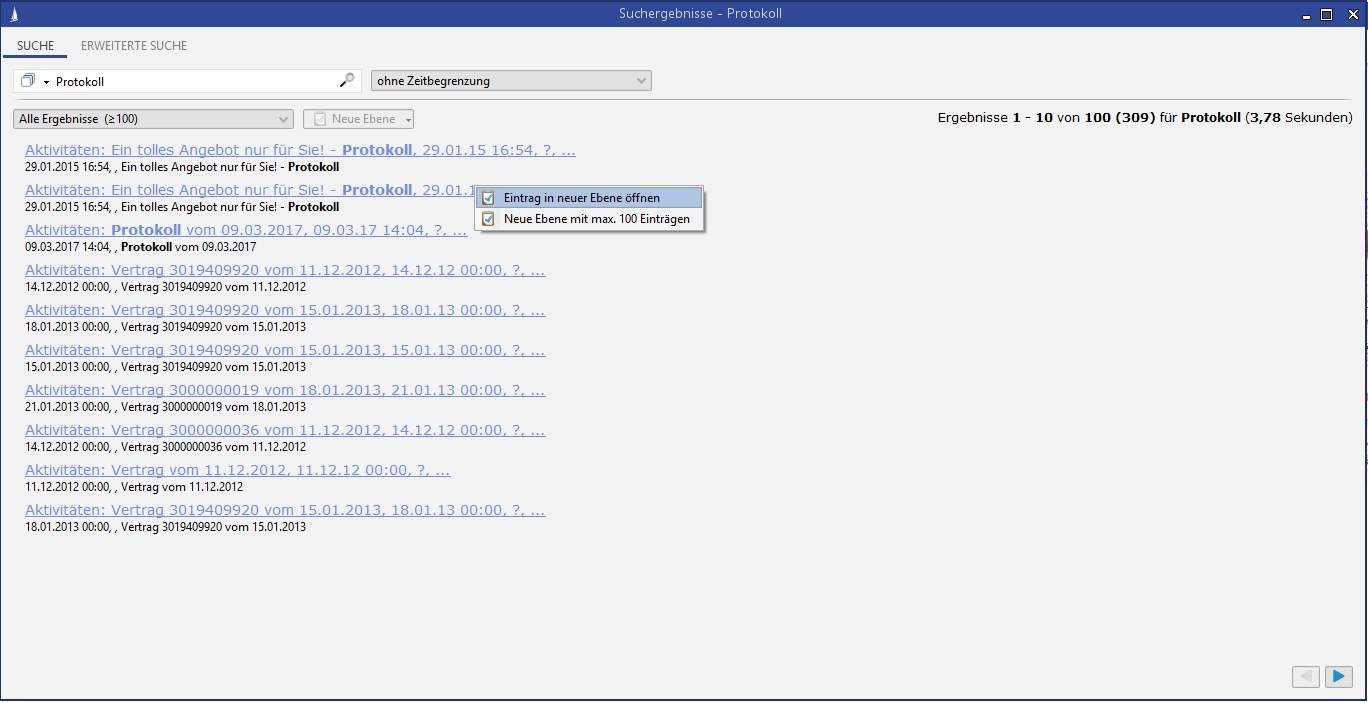Viewport: 1368px width, 703px height.
Task: Click the 'Ergebnisse 1 - 10 von 100' summary
Action: click(1145, 118)
